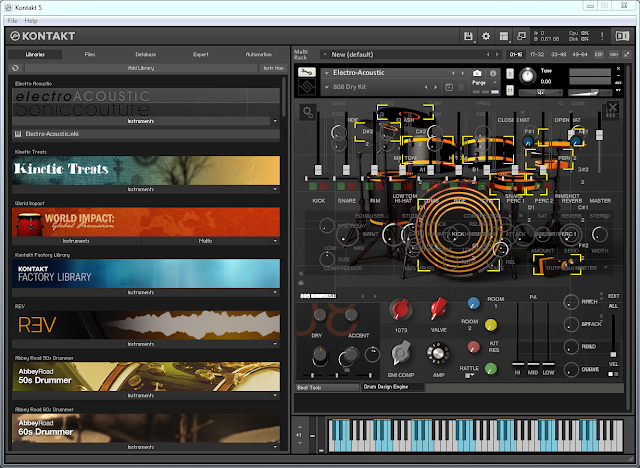The height and width of the screenshot is (468, 640).
Task: Expand Electro Acoustic library options arrow
Action: click(275, 121)
